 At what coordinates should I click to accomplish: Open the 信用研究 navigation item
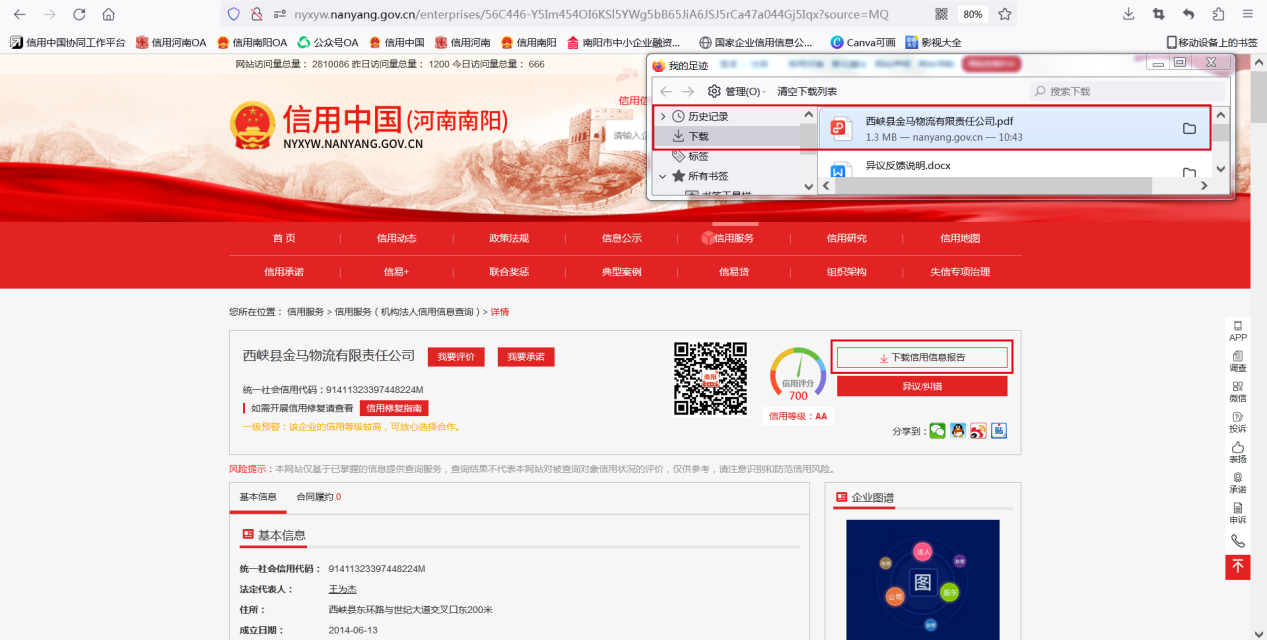coord(846,238)
